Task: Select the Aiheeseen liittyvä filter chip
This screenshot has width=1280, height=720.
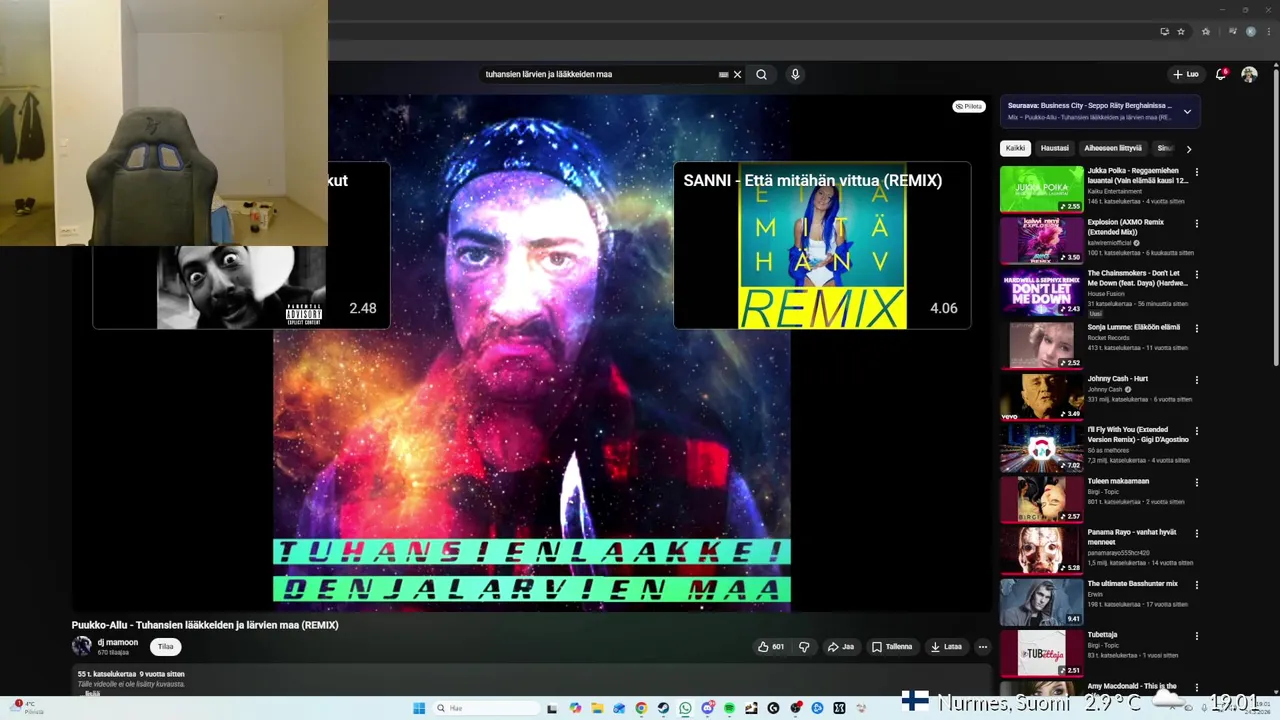Action: [1113, 148]
